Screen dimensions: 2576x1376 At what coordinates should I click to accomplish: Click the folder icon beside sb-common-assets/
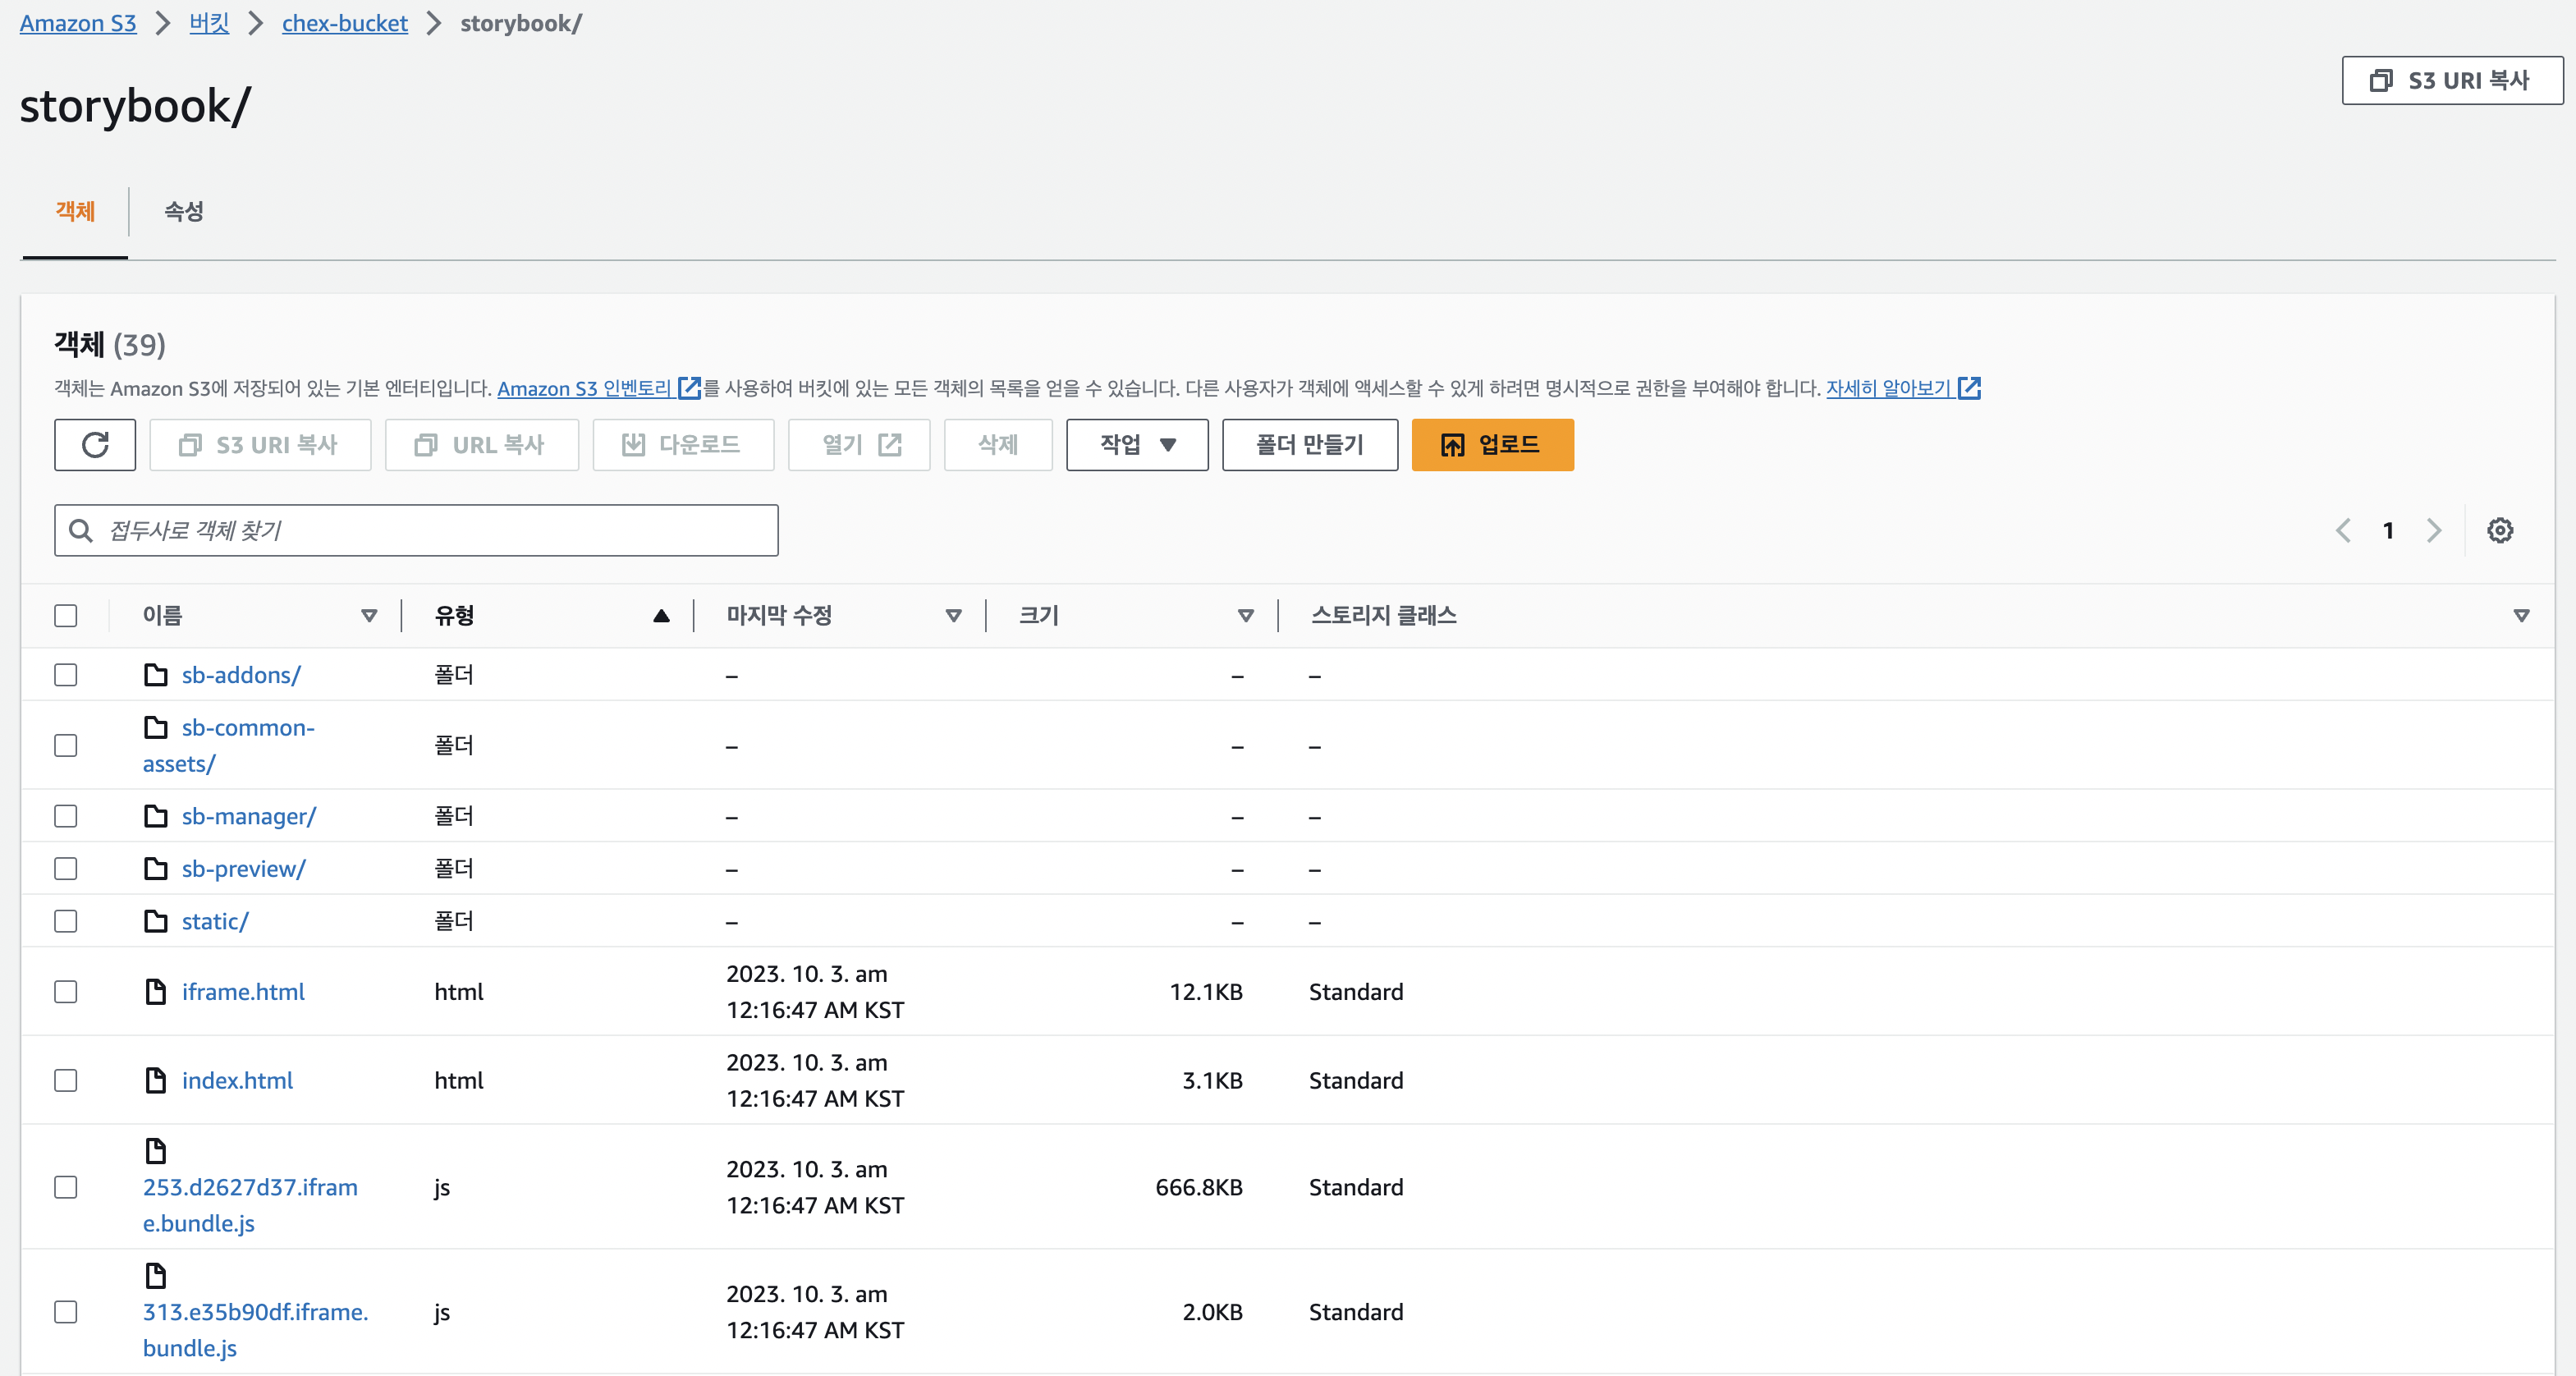pyautogui.click(x=156, y=727)
